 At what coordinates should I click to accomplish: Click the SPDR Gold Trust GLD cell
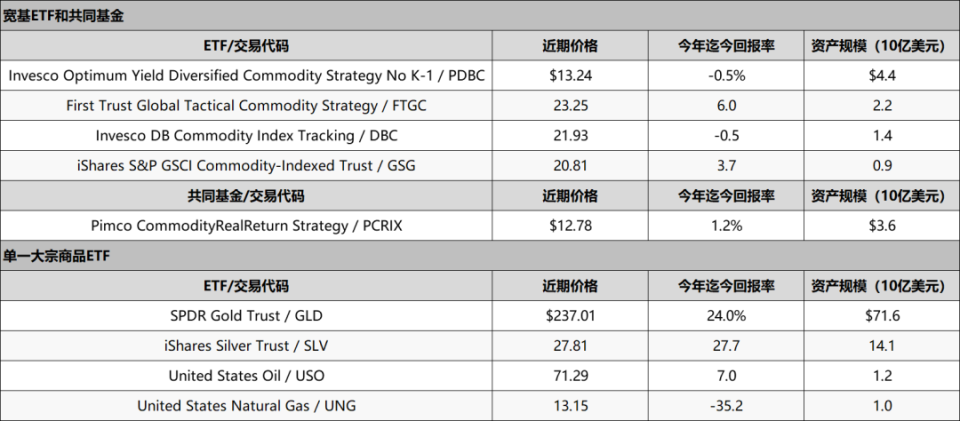click(x=246, y=316)
